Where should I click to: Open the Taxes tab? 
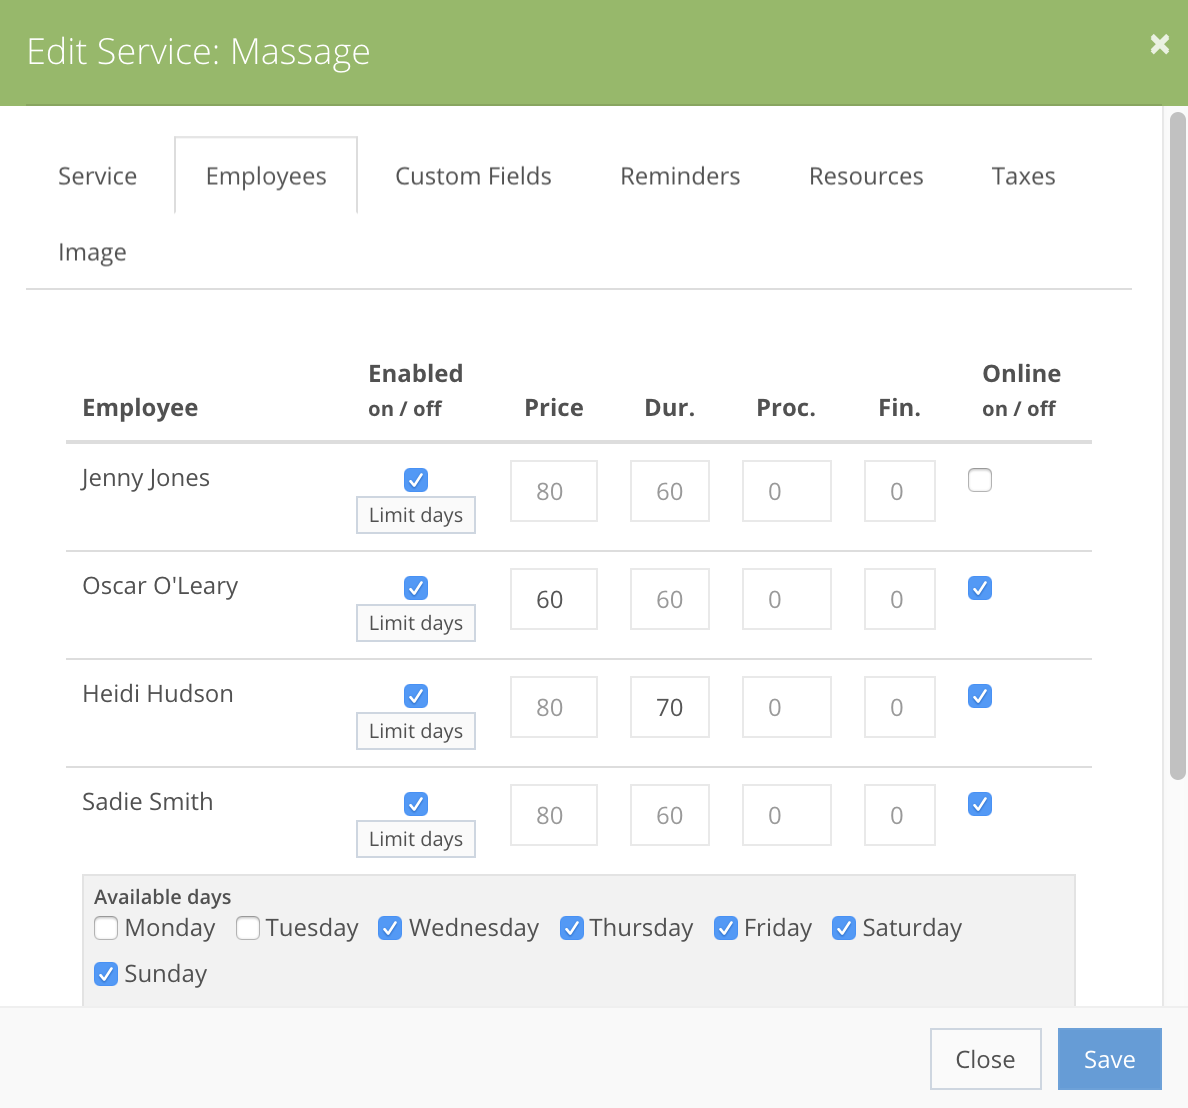pos(1023,175)
